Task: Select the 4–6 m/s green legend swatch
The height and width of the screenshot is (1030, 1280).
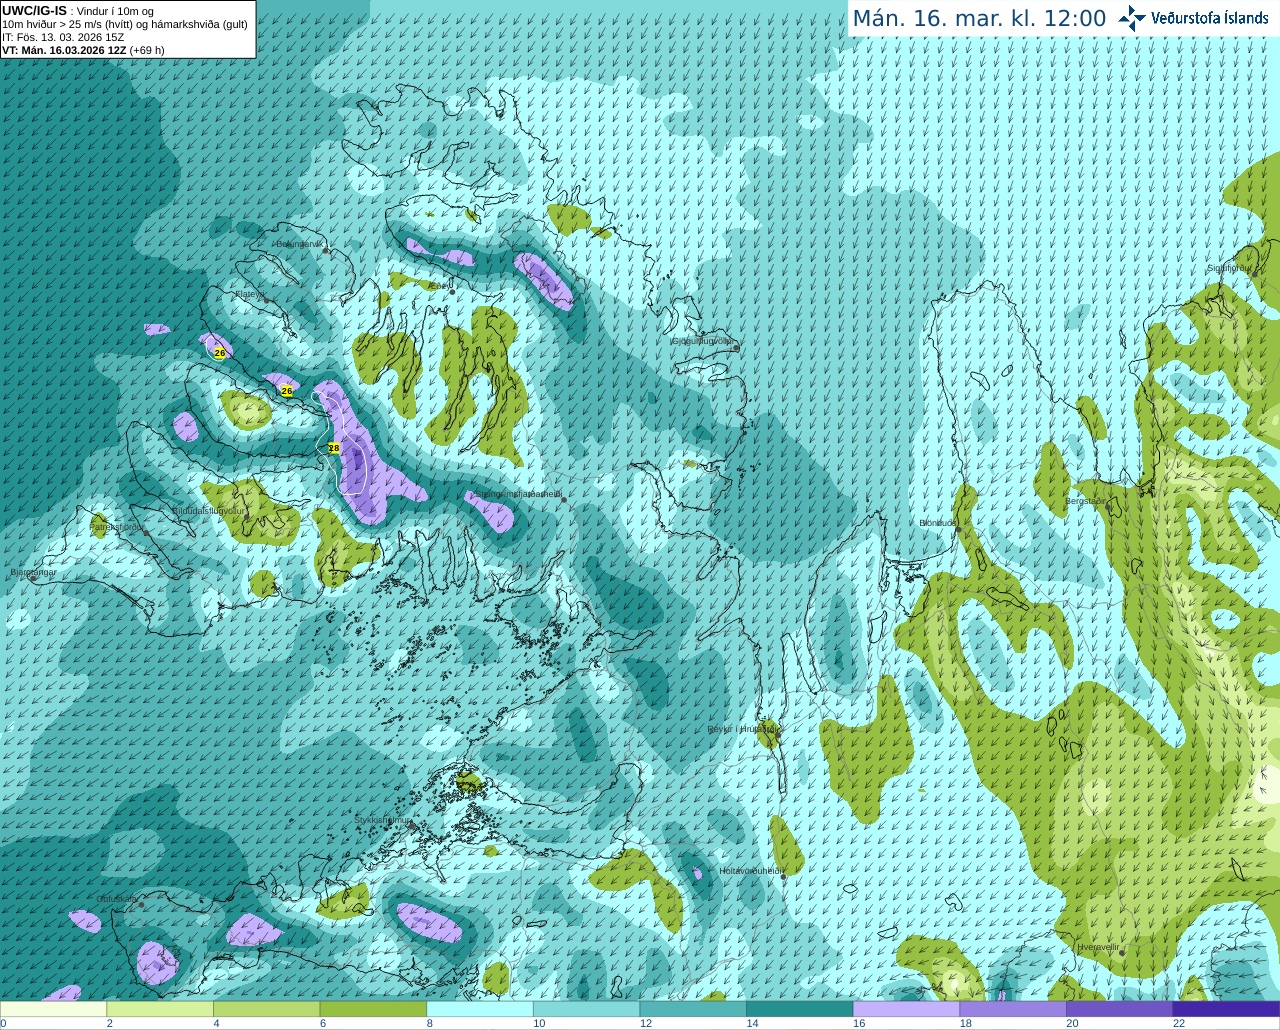Action: click(x=266, y=1009)
